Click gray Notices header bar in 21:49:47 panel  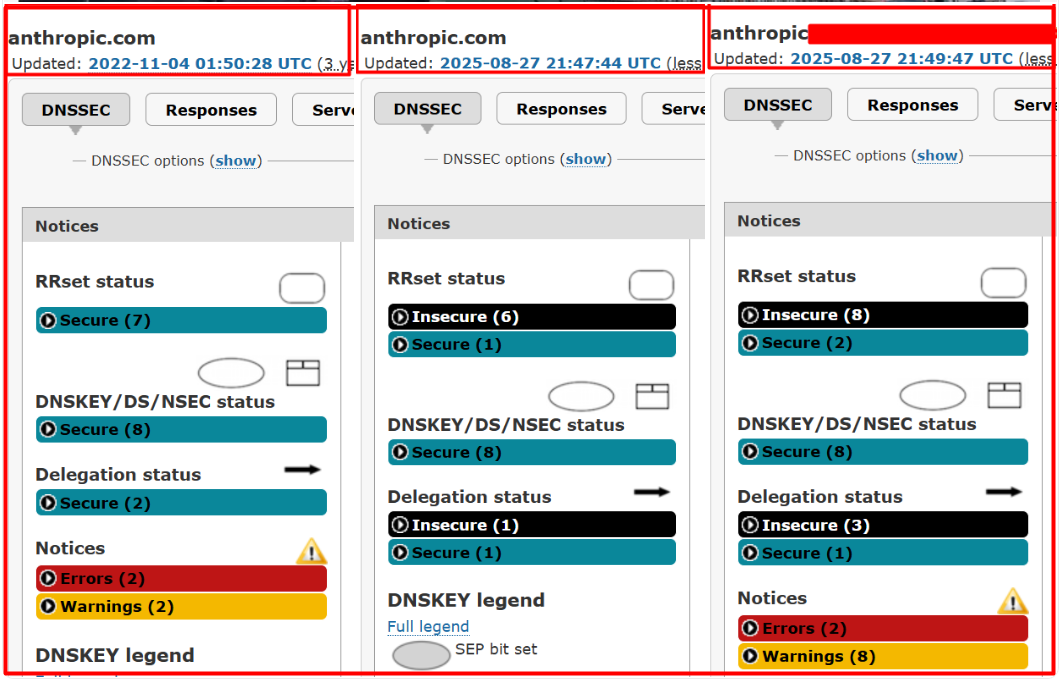[889, 220]
